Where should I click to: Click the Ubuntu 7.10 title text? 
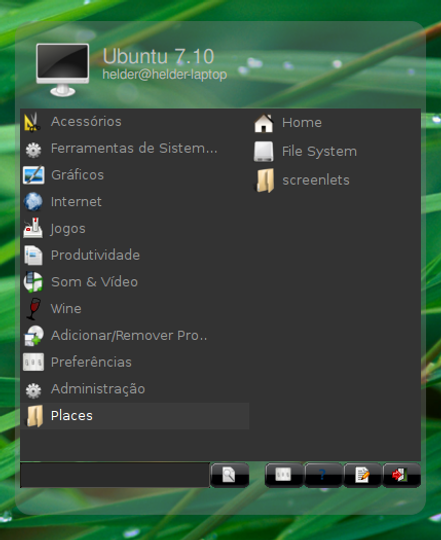tap(158, 56)
